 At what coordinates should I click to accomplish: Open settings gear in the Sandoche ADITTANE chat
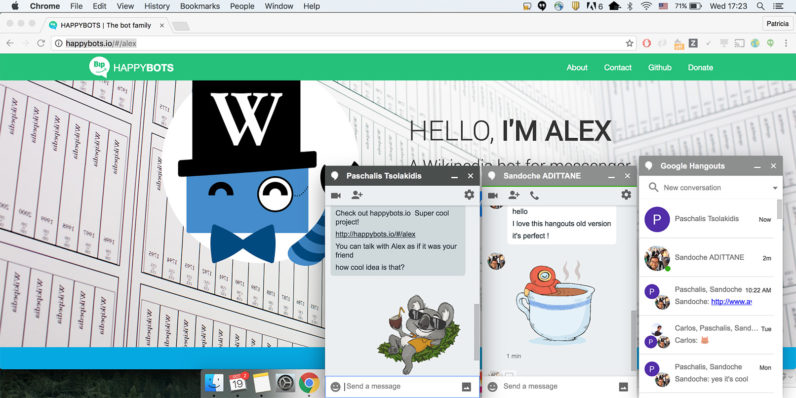pos(626,194)
